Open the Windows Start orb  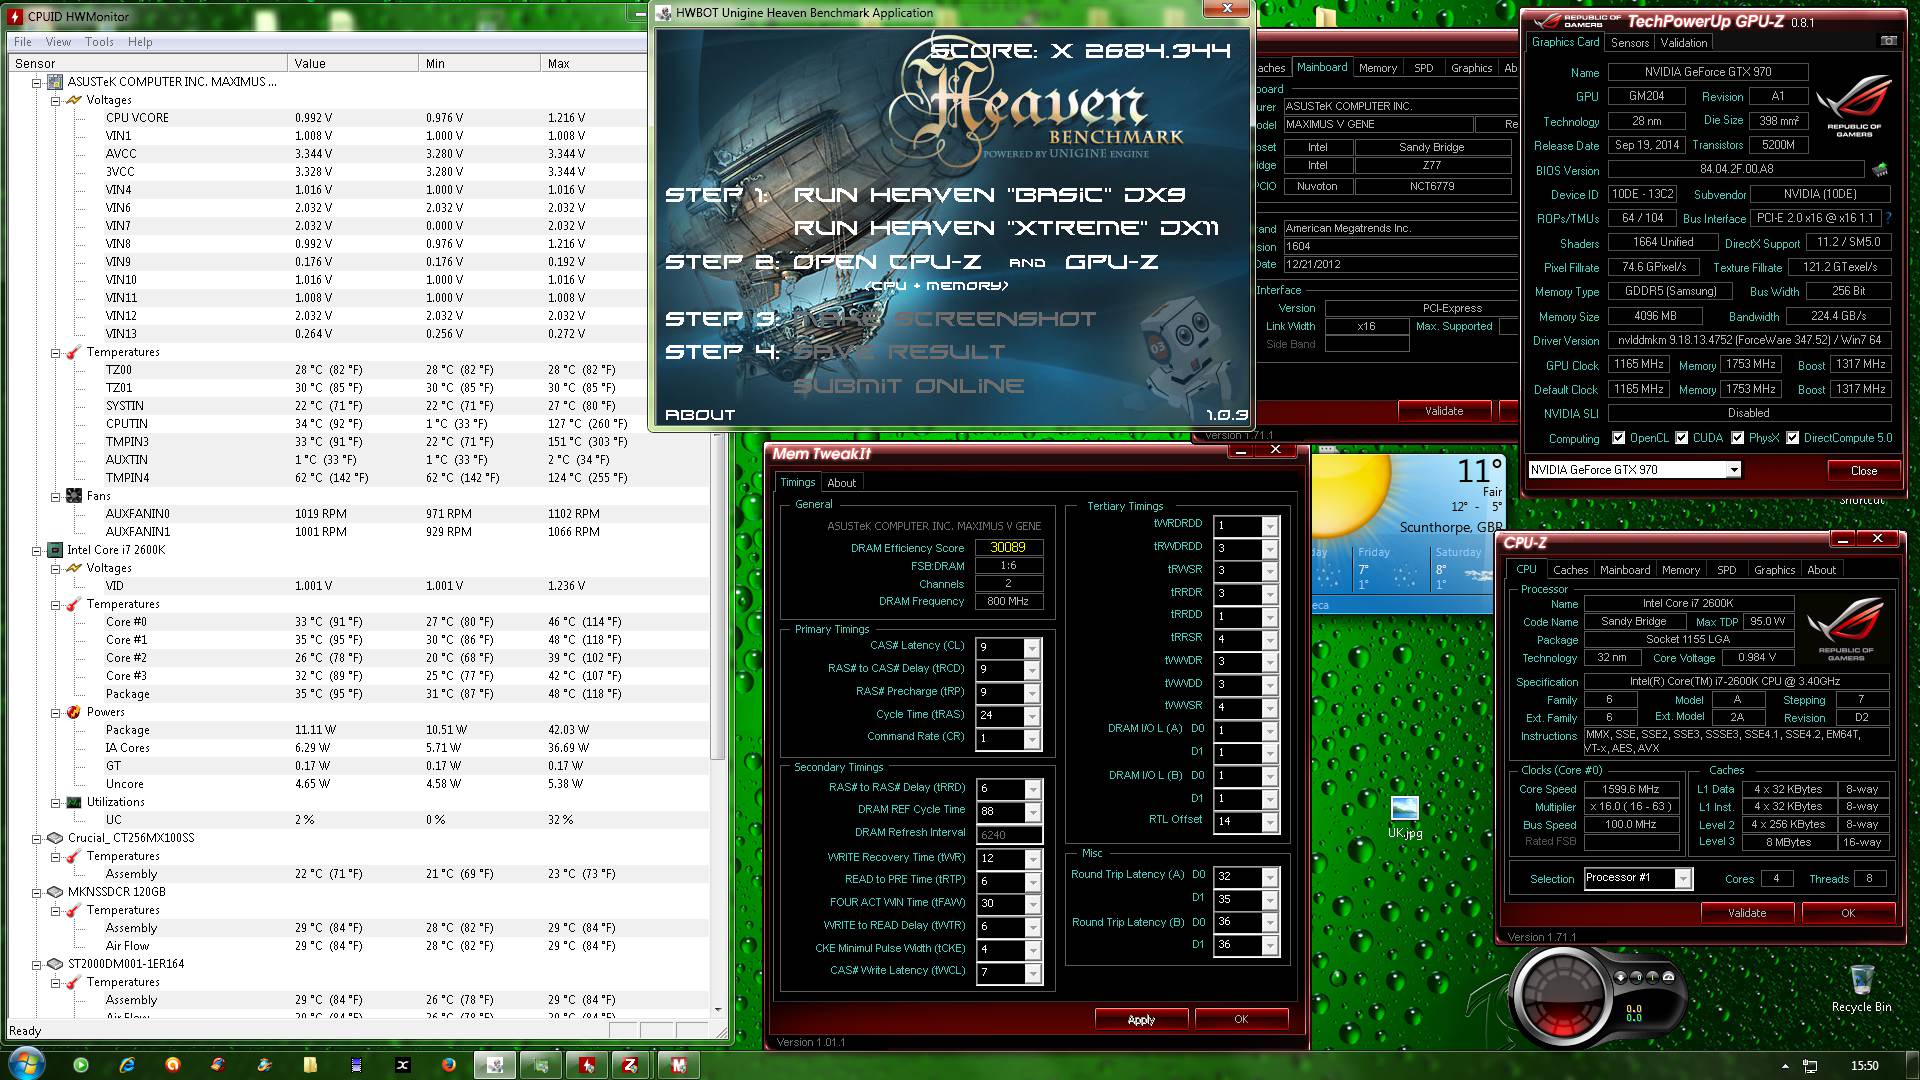point(25,1064)
